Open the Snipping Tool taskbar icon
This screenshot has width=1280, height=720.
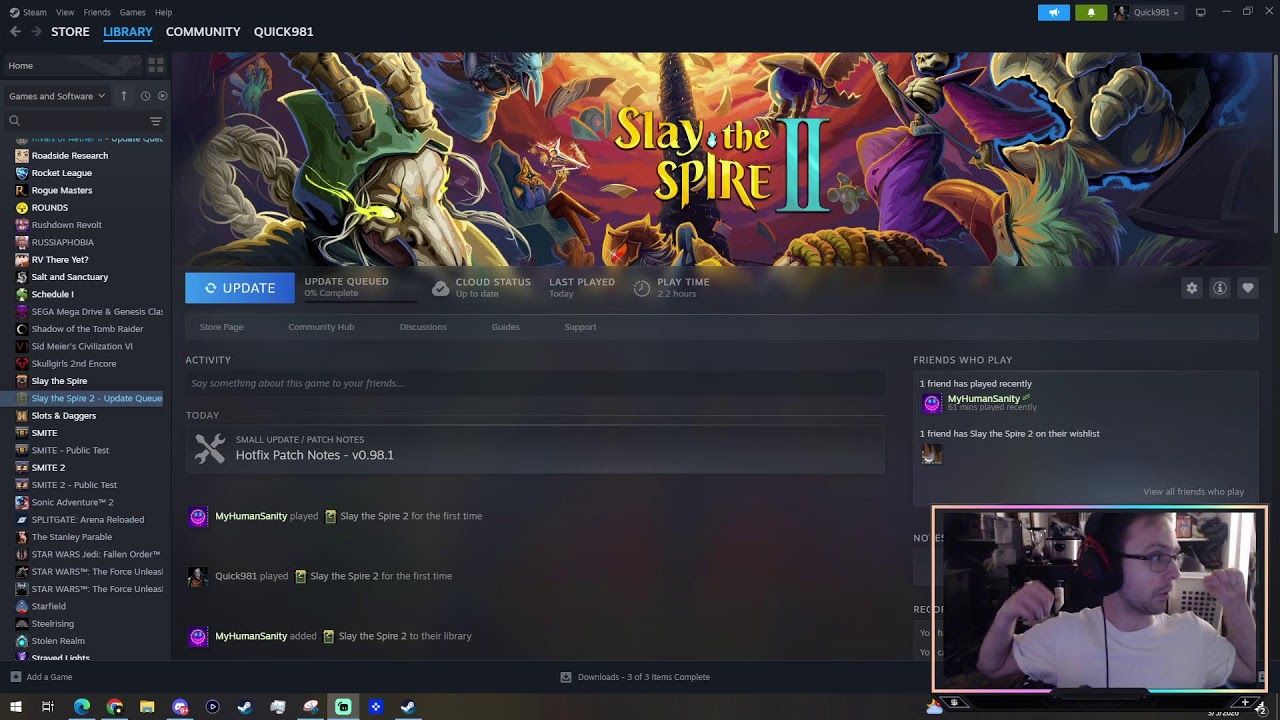click(x=311, y=707)
